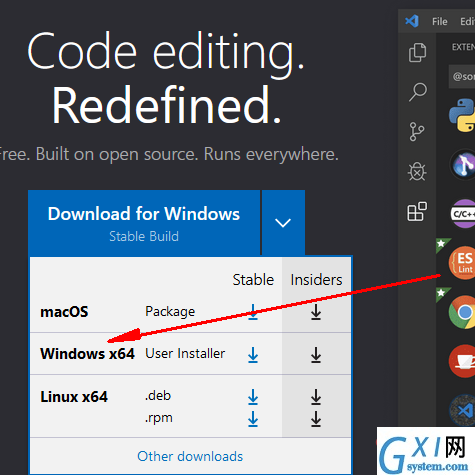The width and height of the screenshot is (475, 475).
Task: Click the Linux x64 row label
Action: click(x=74, y=397)
